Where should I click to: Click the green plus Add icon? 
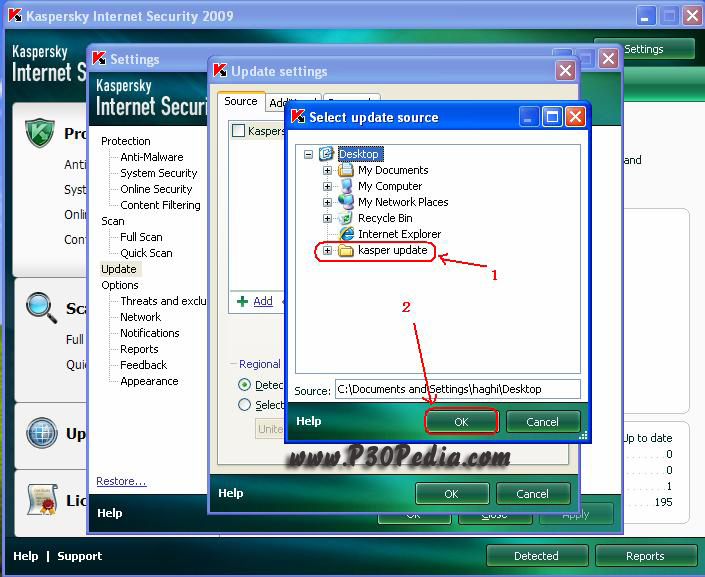[242, 301]
